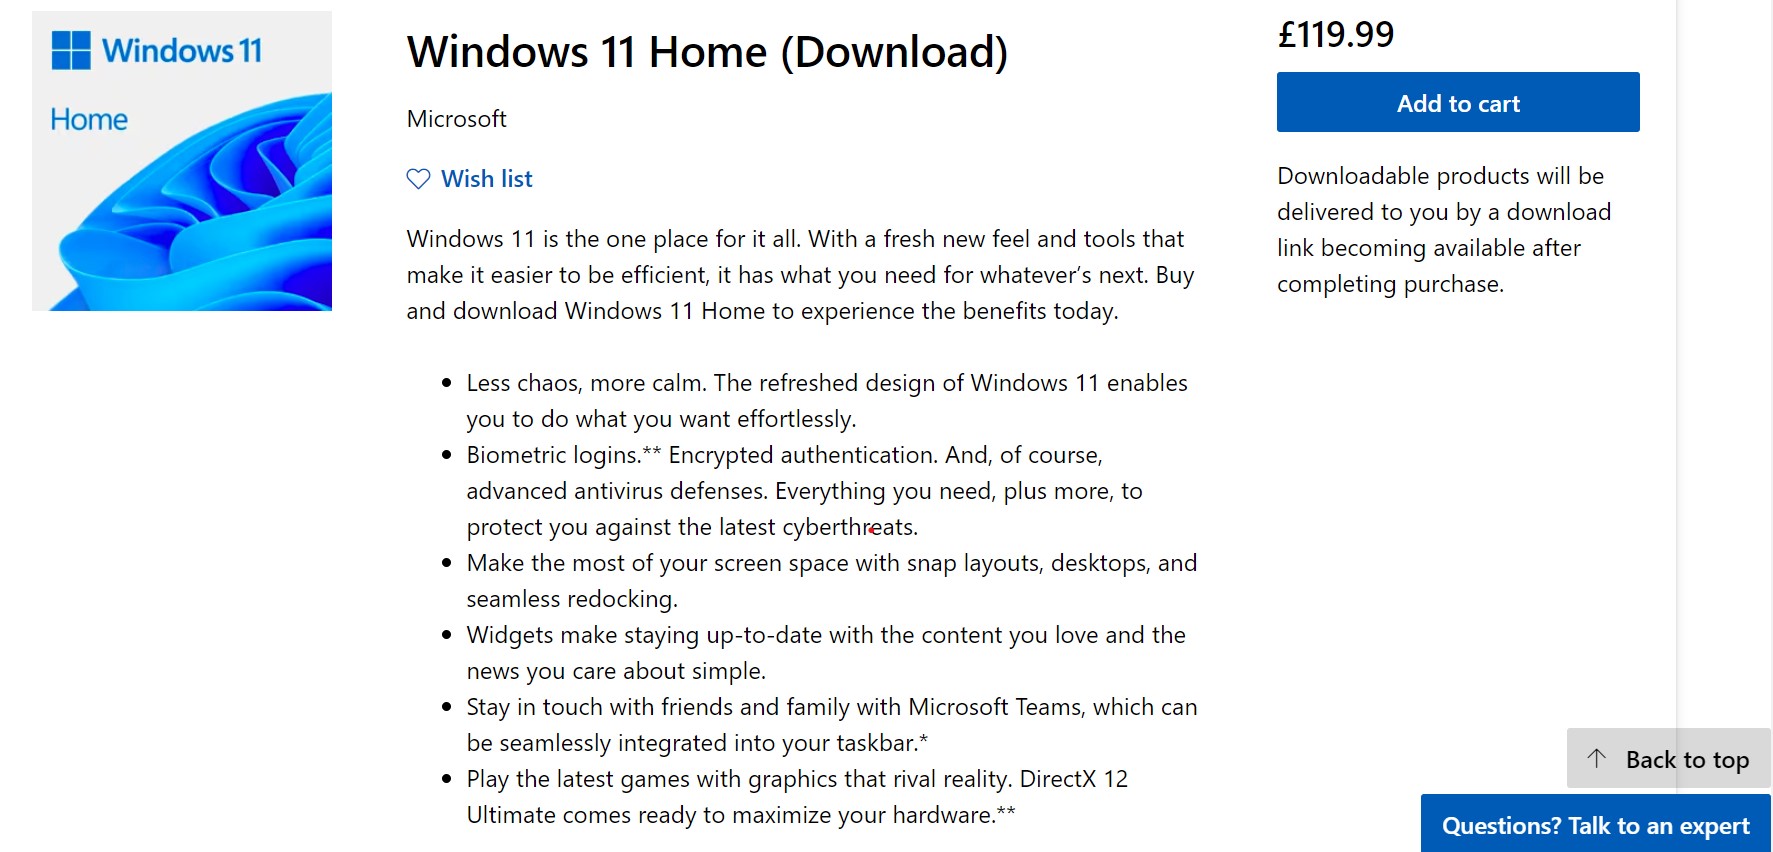The image size is (1773, 852).
Task: Click the Downloadable products delivery note
Action: pos(1444,230)
